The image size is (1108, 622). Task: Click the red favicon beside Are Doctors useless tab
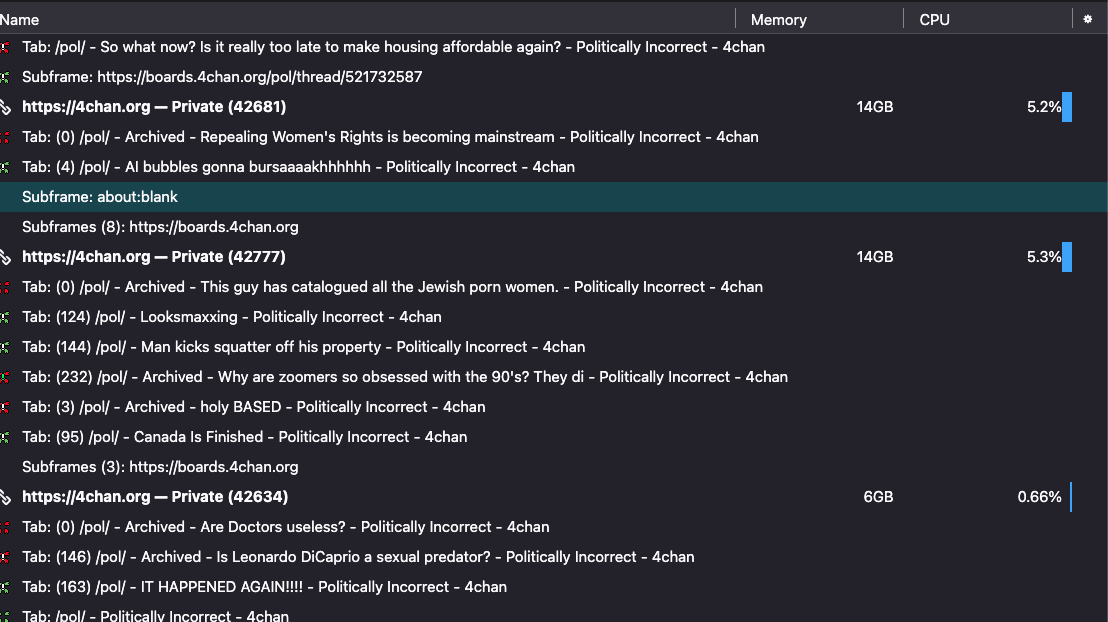(5, 527)
